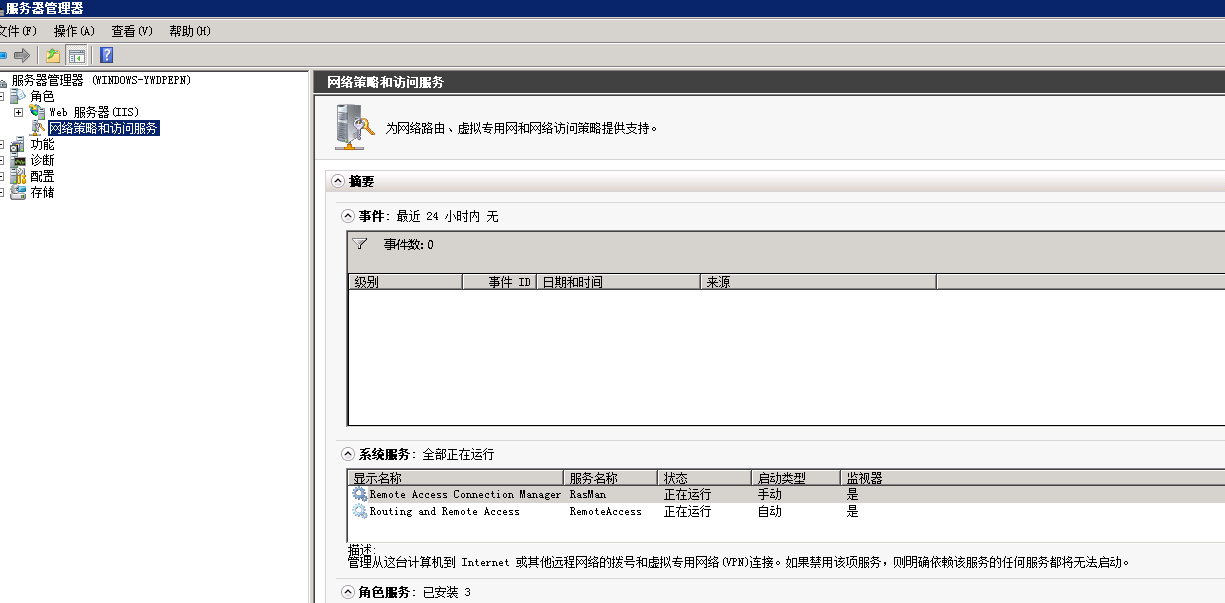Click the 自动 startup type cell
Viewport: 1225px width, 603px height.
click(770, 511)
